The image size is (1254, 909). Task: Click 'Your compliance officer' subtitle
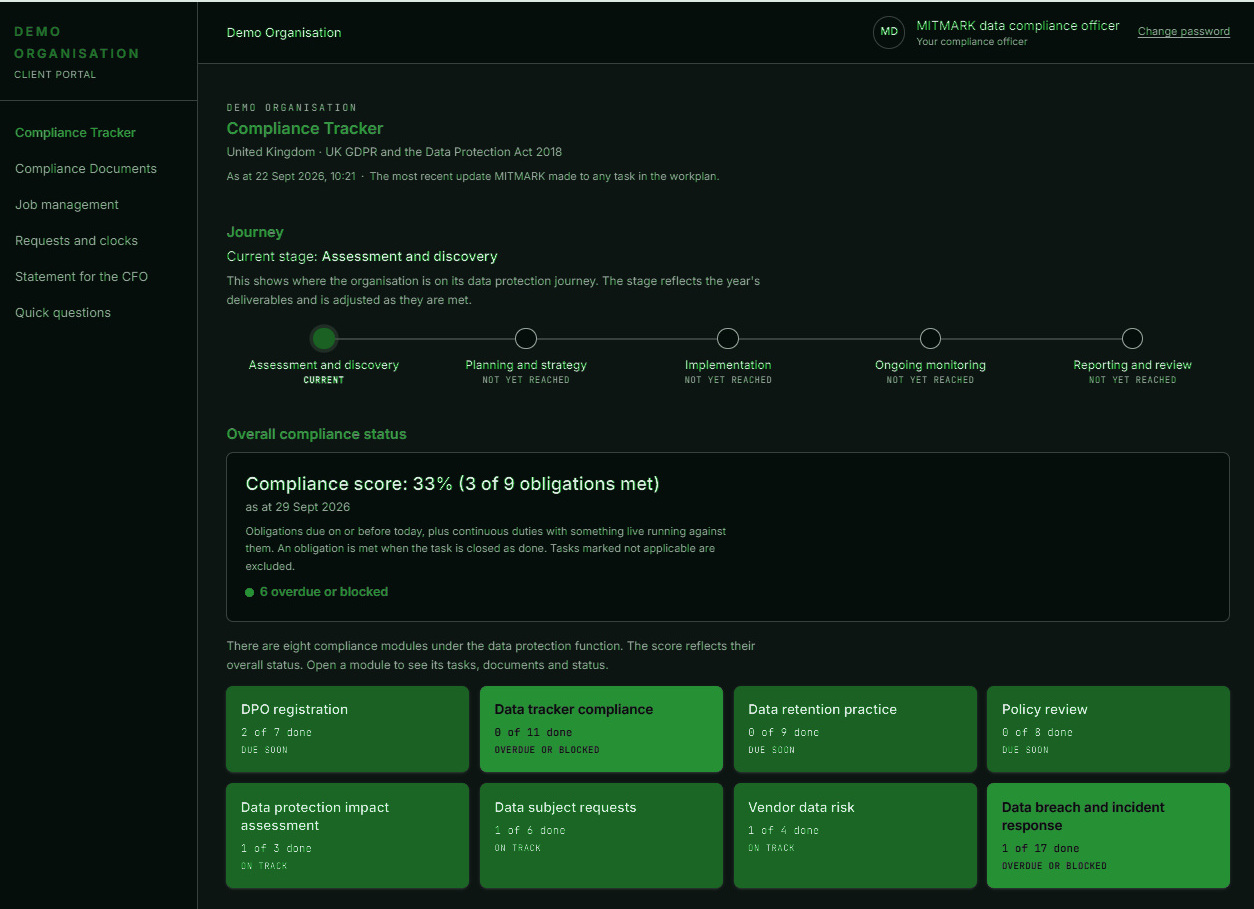[x=972, y=42]
